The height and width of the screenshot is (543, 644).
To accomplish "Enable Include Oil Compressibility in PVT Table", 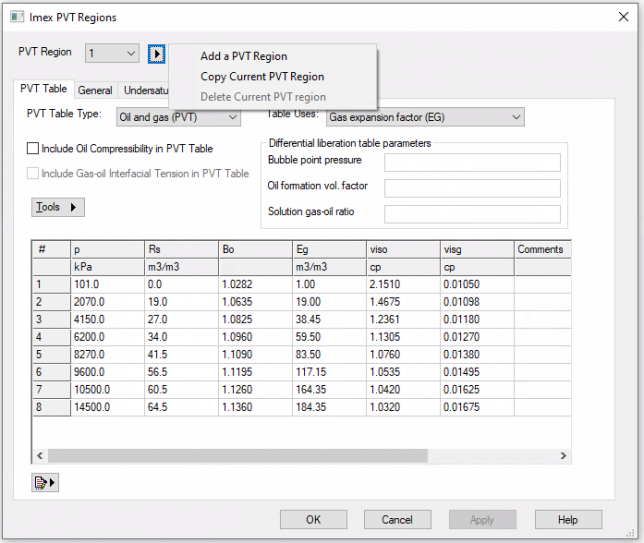I will (34, 149).
